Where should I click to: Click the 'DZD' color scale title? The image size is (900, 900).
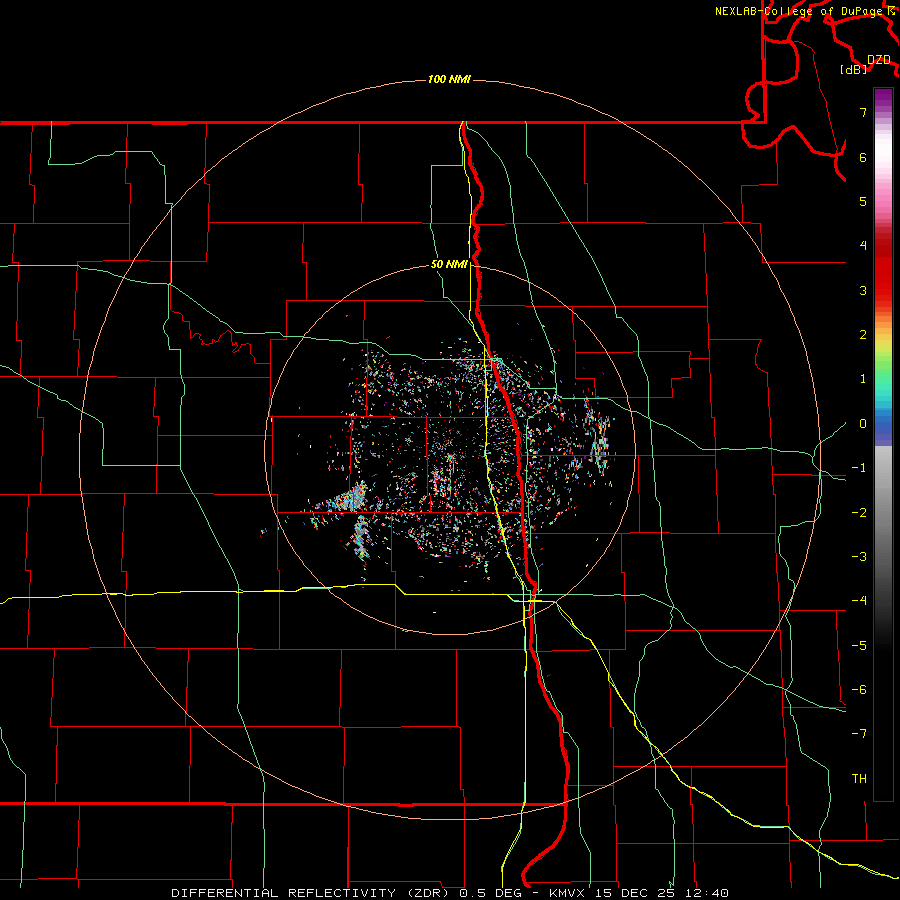(x=879, y=60)
